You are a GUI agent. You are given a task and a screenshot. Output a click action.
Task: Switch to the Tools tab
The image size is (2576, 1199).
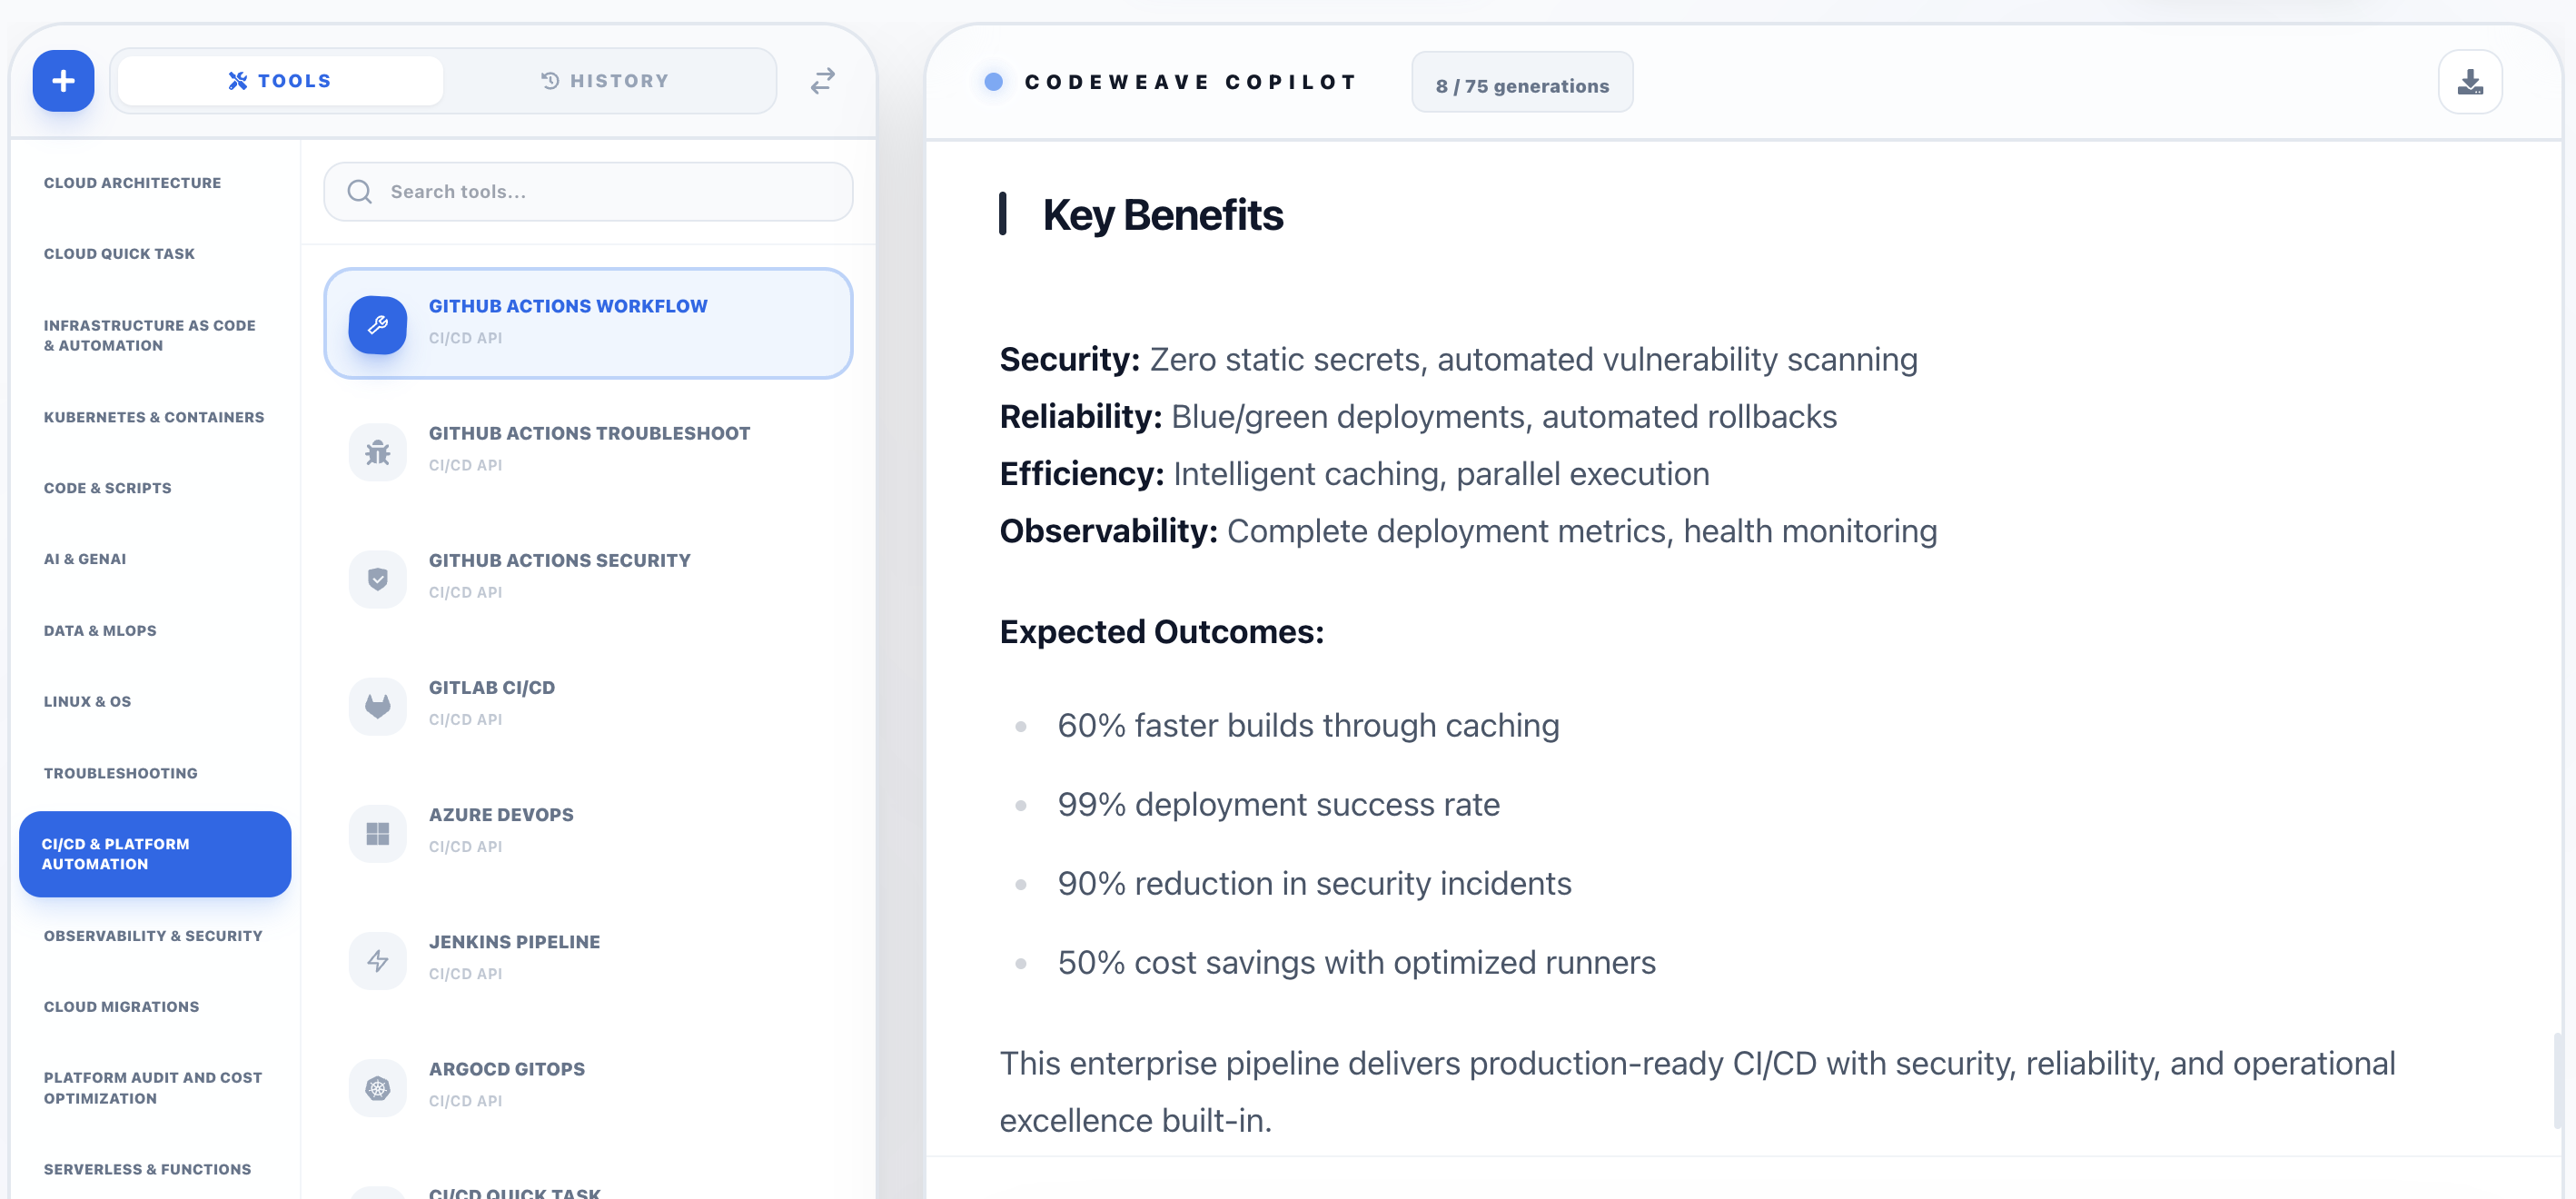point(280,81)
